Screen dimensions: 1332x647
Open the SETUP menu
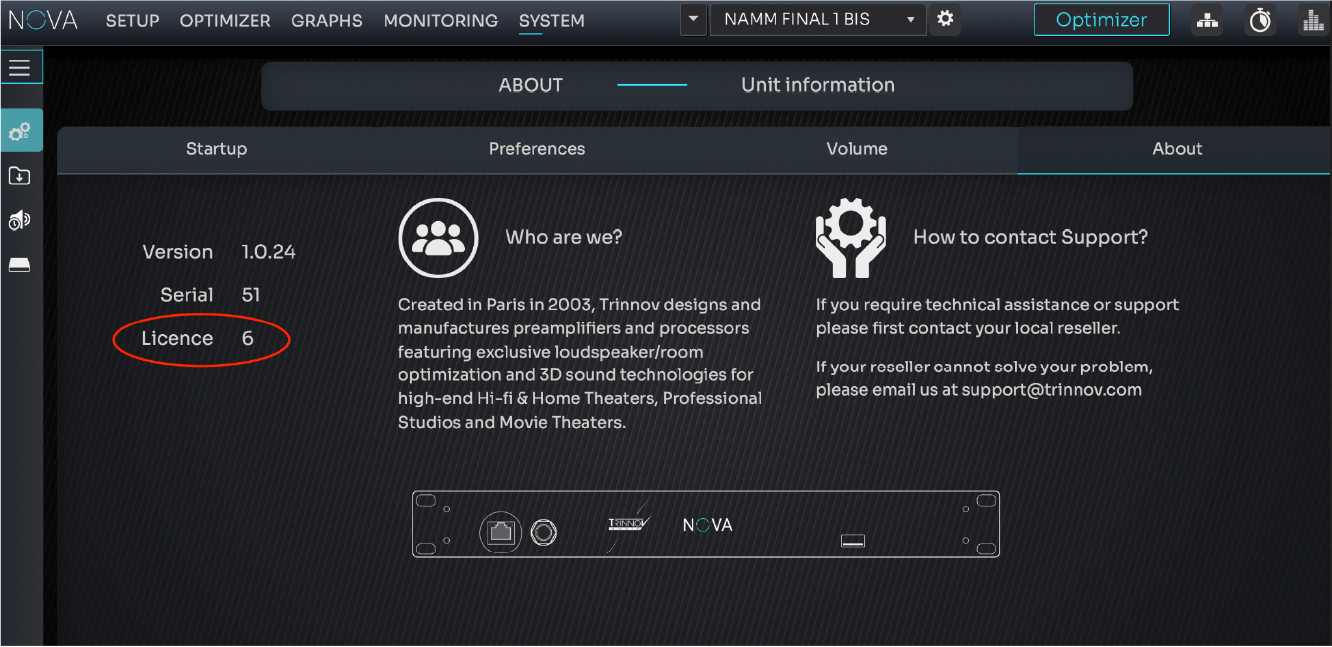[132, 20]
